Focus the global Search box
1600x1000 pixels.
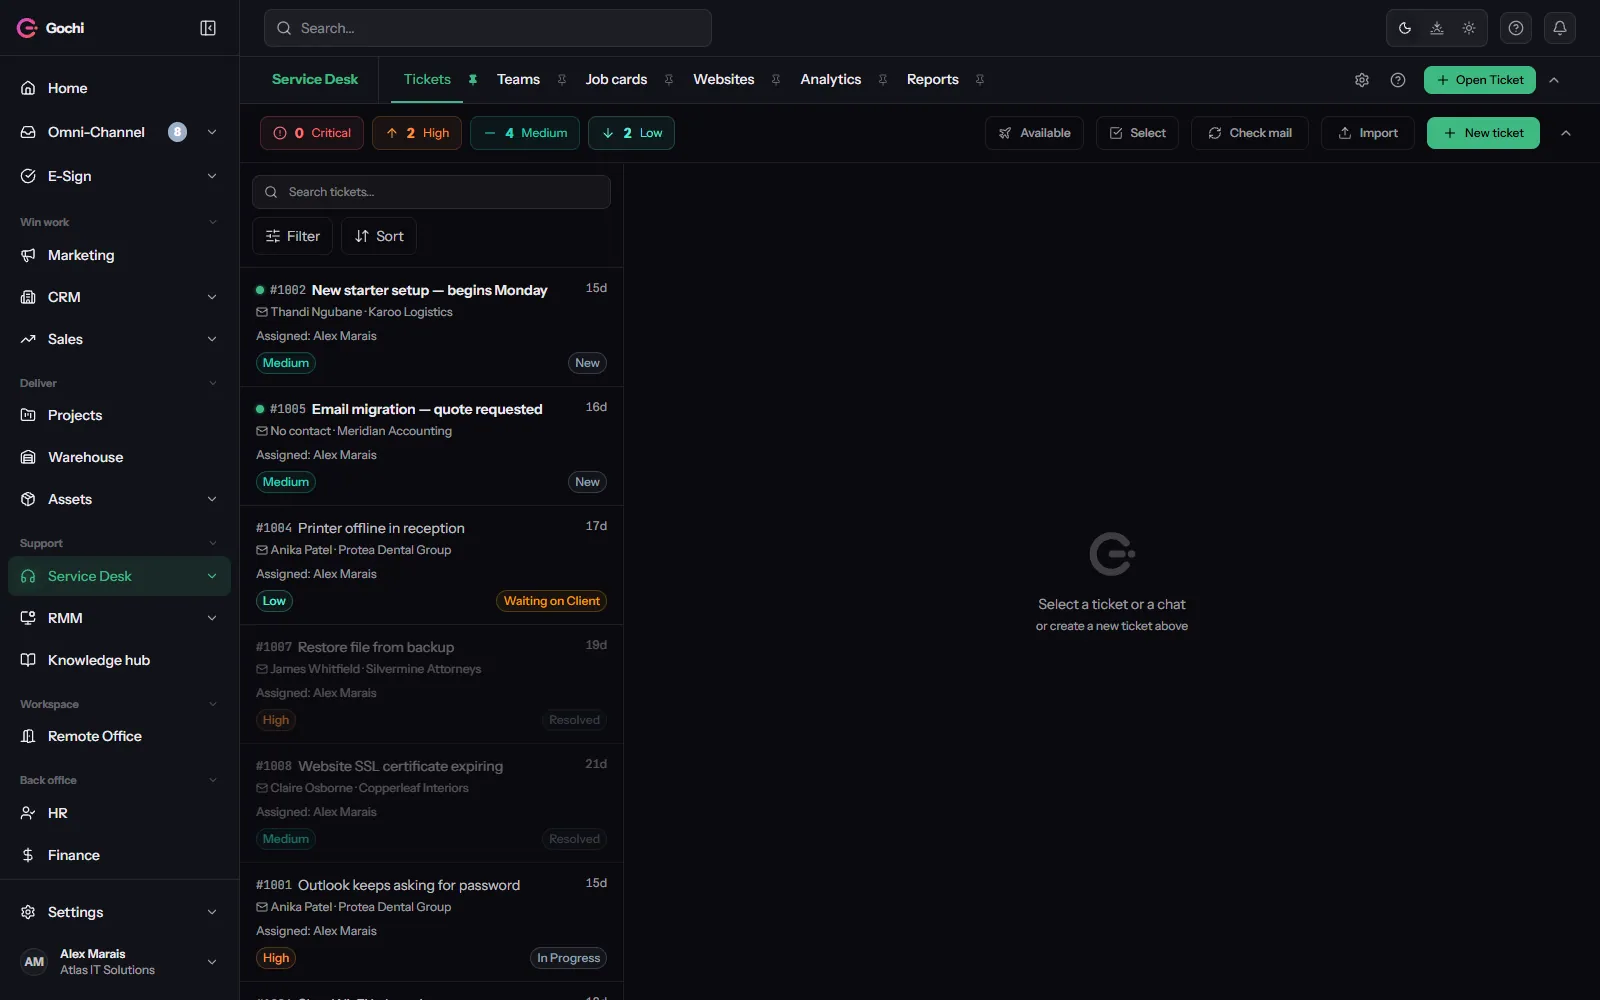point(488,28)
